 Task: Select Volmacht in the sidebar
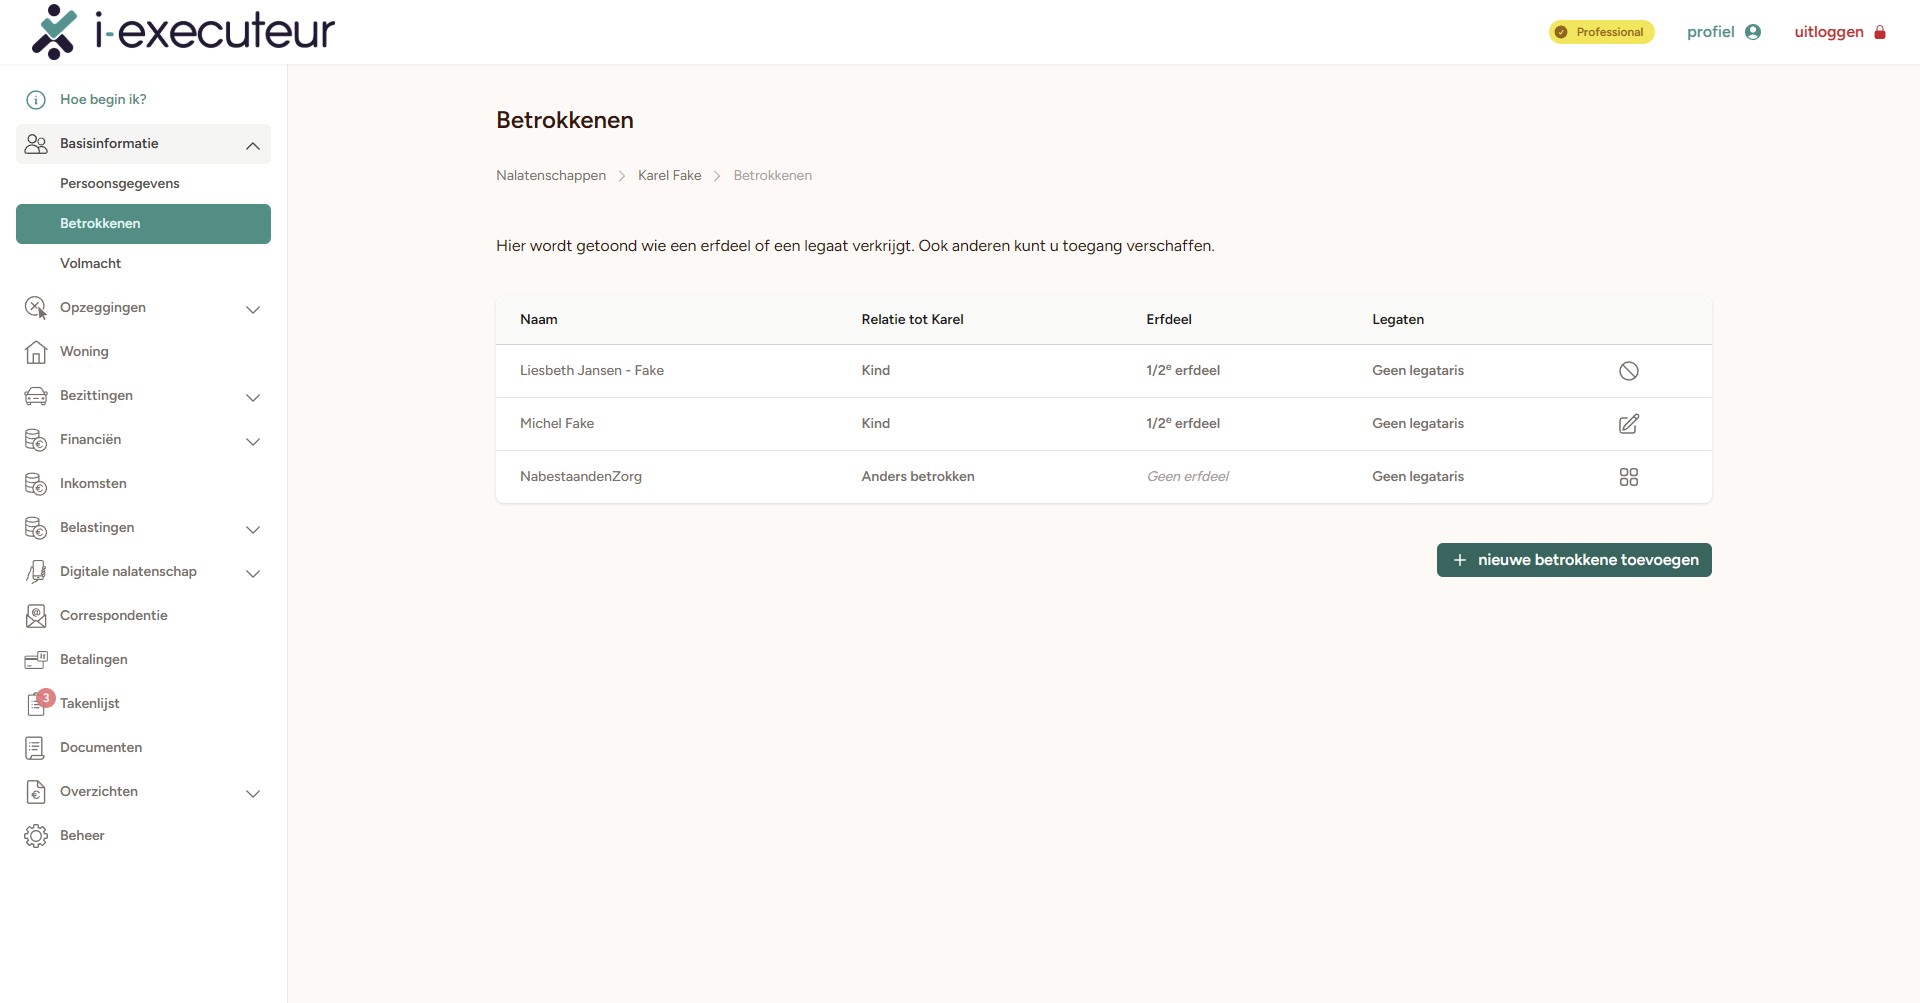click(x=90, y=264)
